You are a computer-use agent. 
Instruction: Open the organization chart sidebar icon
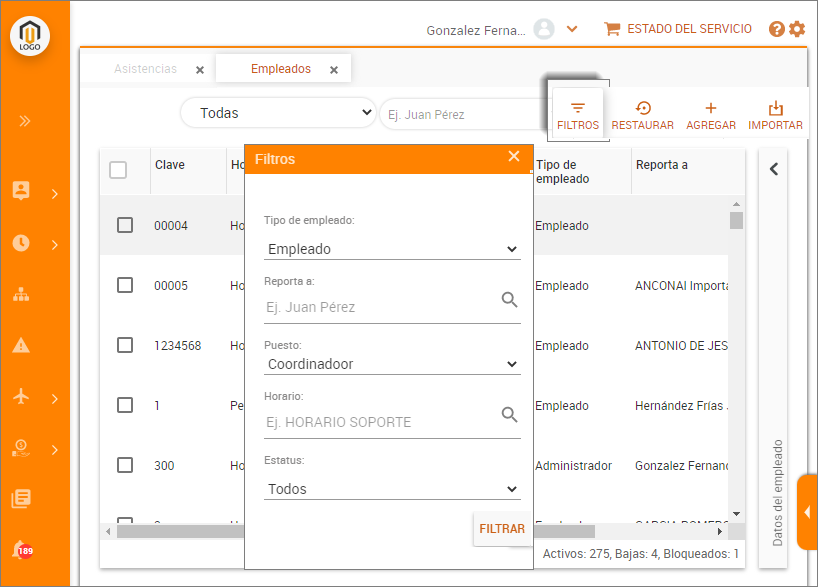[21, 295]
